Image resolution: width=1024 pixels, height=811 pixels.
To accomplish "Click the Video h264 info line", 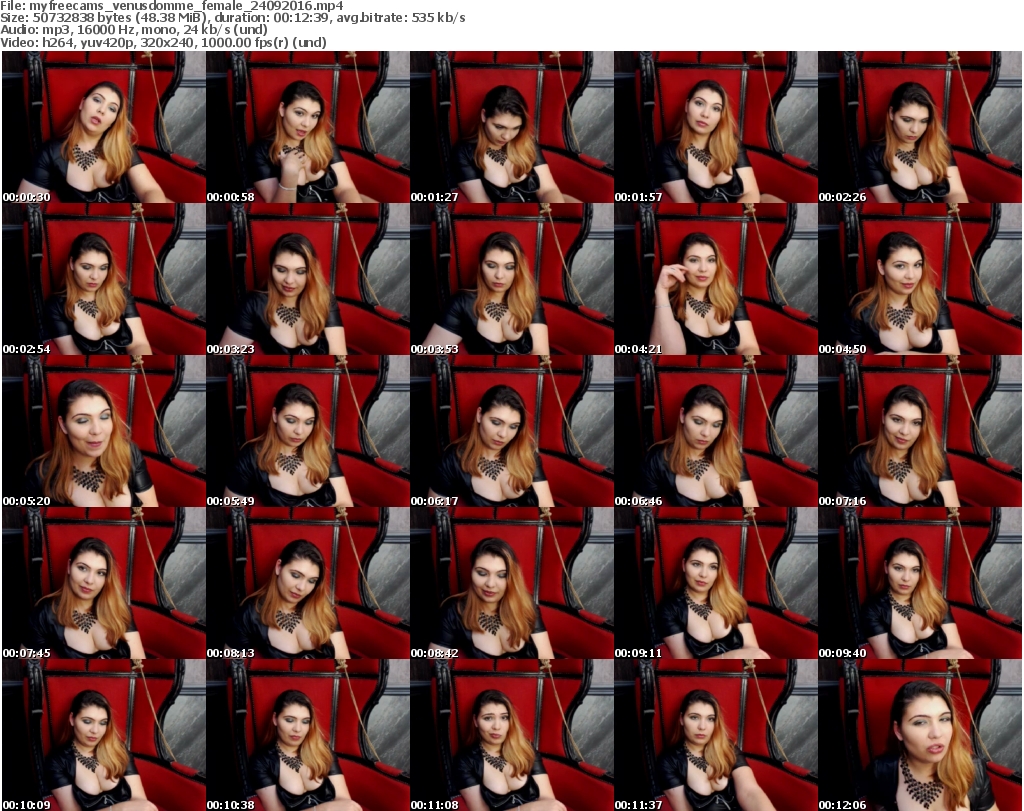I will 163,42.
